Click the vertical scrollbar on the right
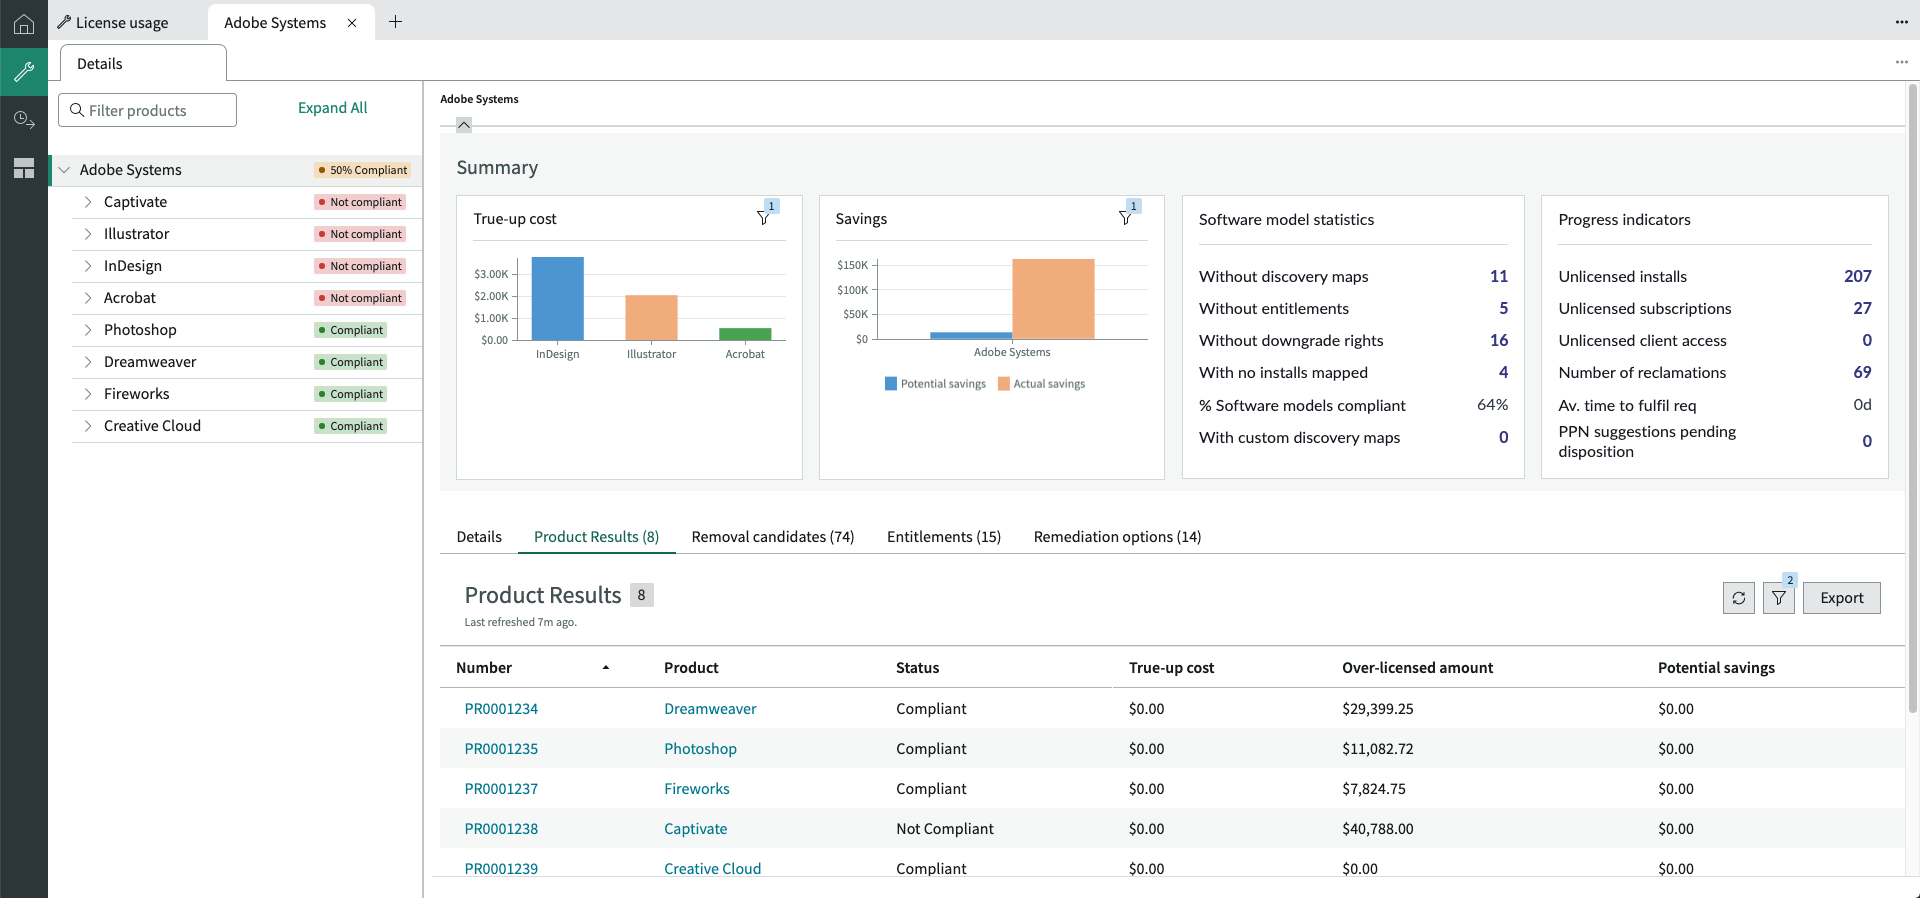Viewport: 1920px width, 898px height. coord(1913,400)
